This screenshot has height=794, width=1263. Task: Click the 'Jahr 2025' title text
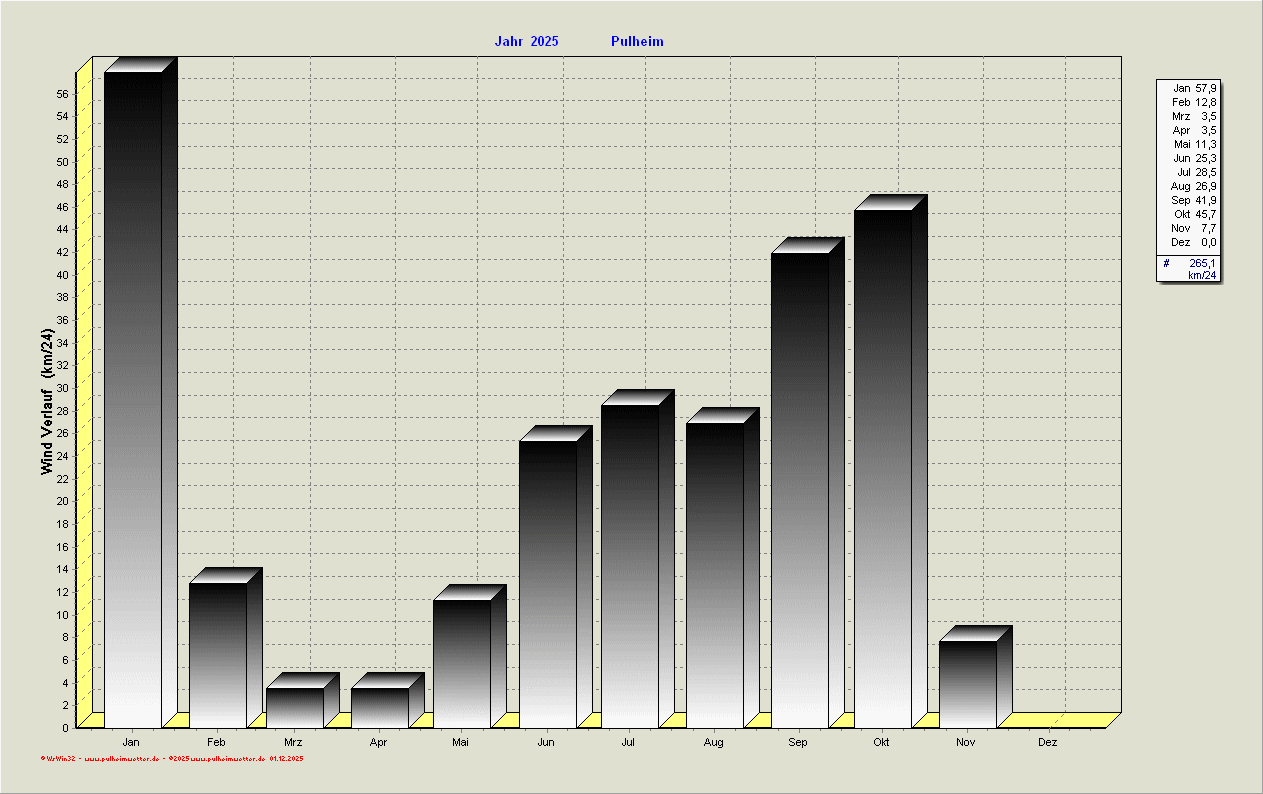[526, 42]
